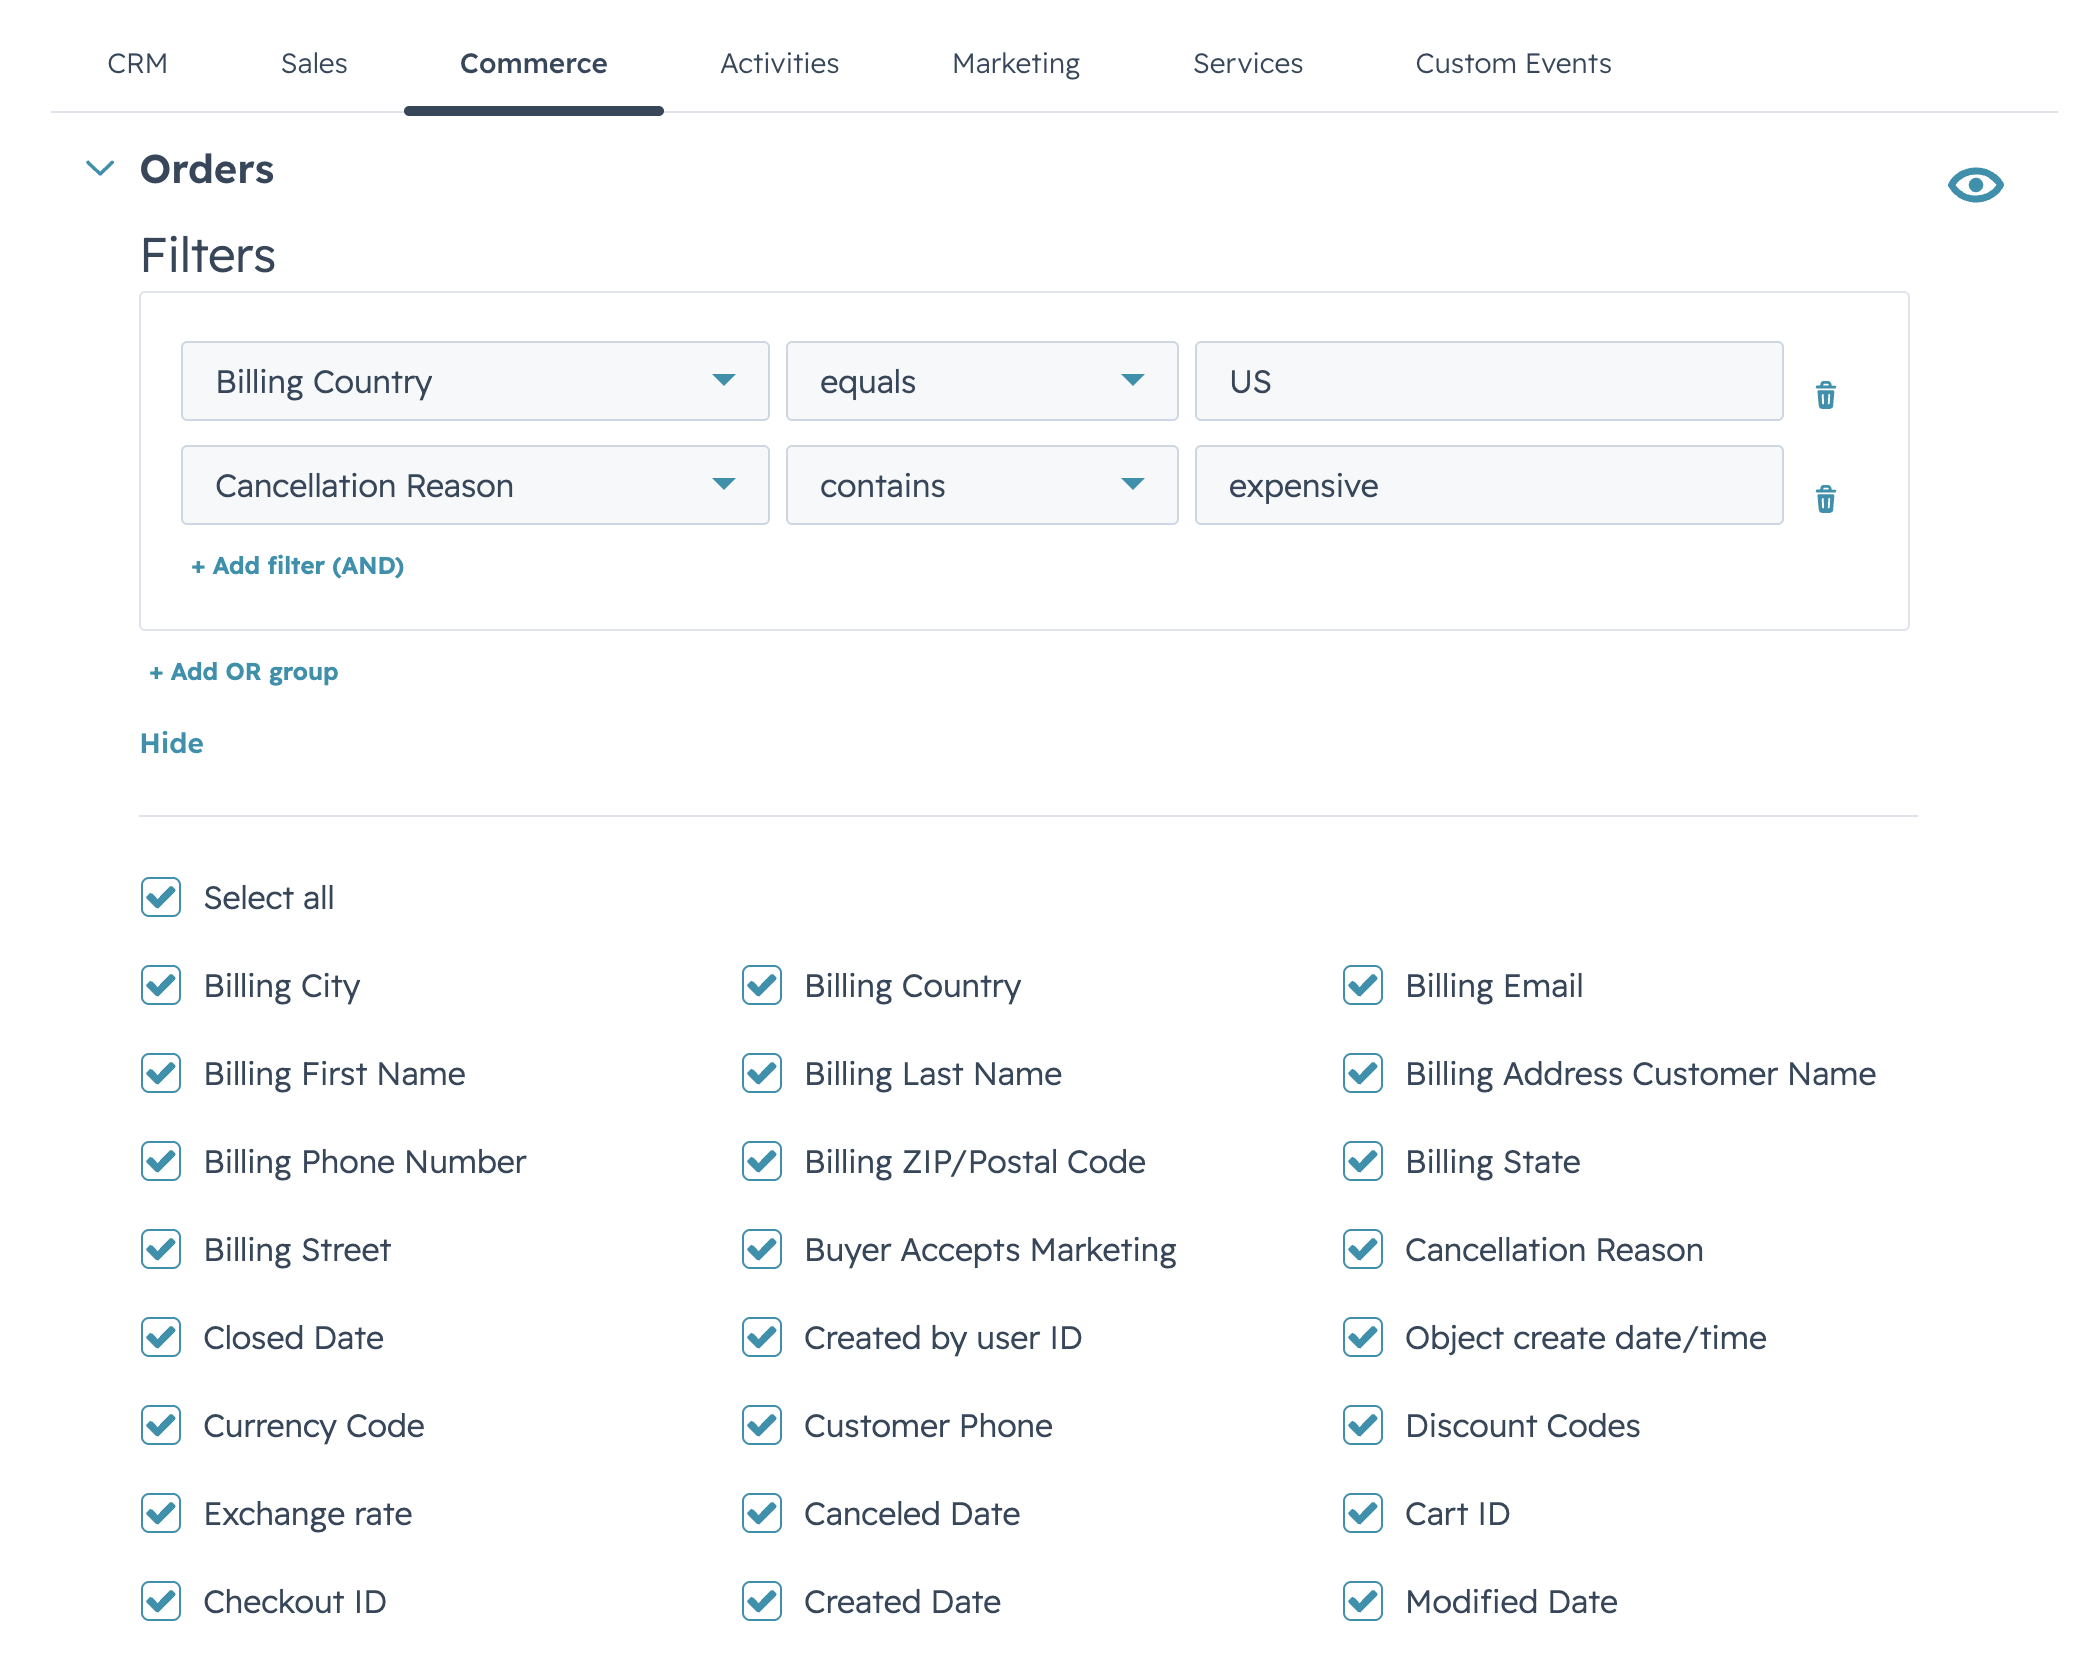Uncheck the Select all checkbox
2080x1654 pixels.
click(x=161, y=897)
